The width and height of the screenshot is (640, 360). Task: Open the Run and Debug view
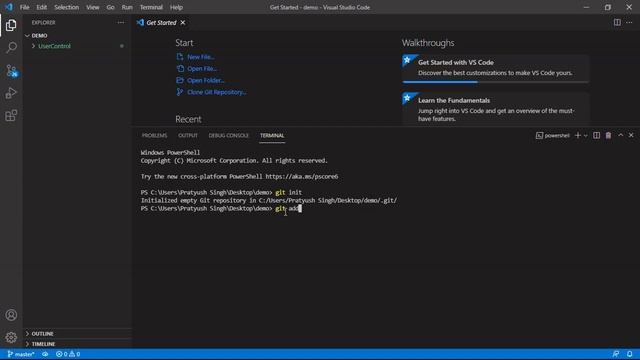coord(11,93)
